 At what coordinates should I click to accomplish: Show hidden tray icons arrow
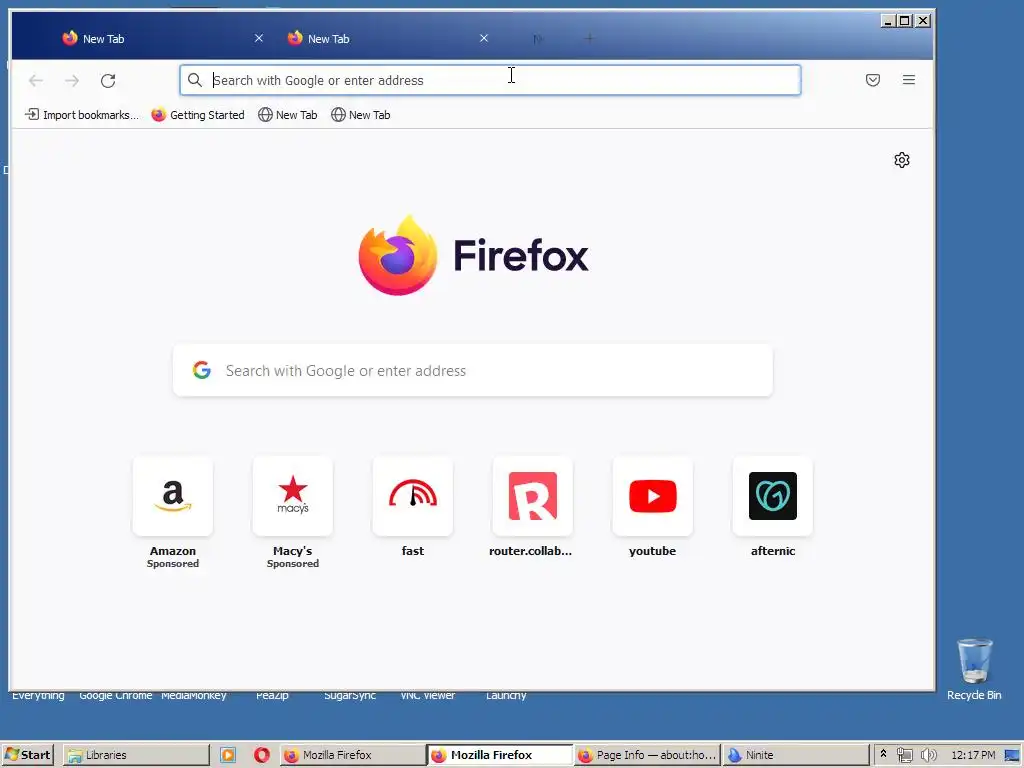884,754
